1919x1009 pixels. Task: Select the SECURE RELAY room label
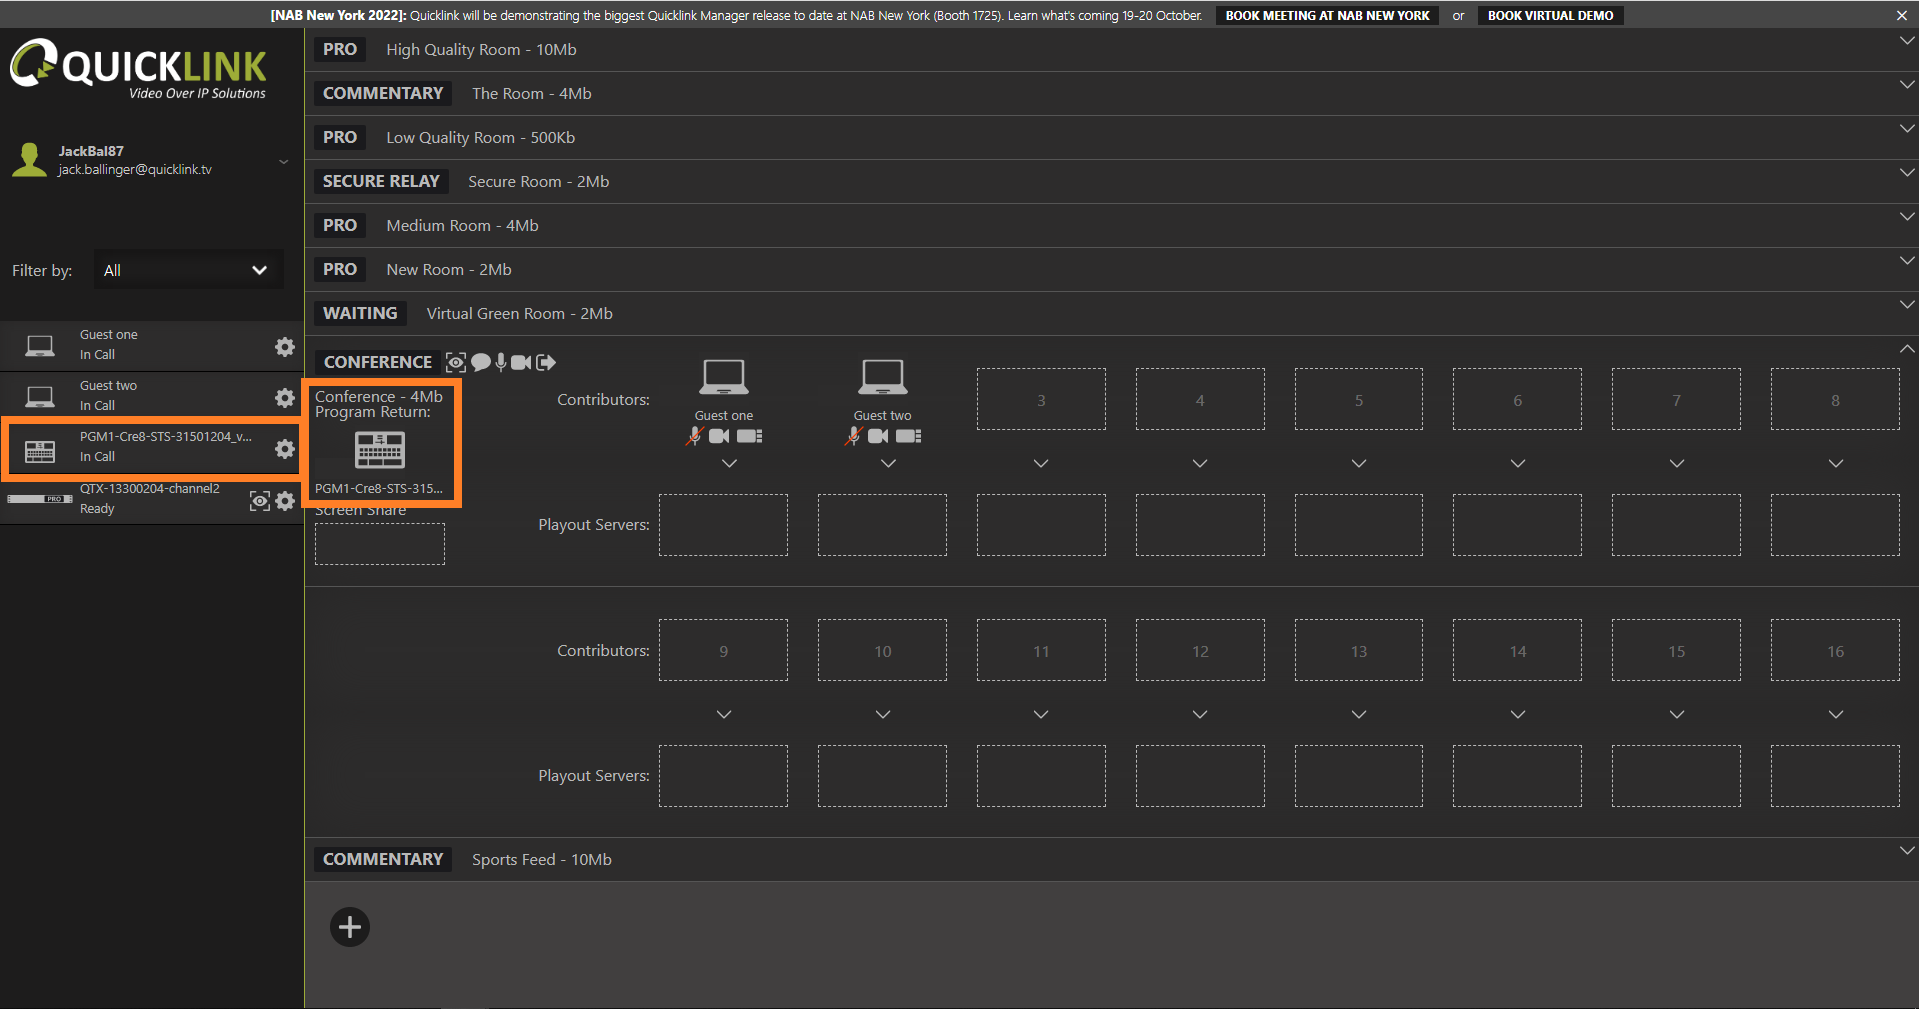pos(381,181)
